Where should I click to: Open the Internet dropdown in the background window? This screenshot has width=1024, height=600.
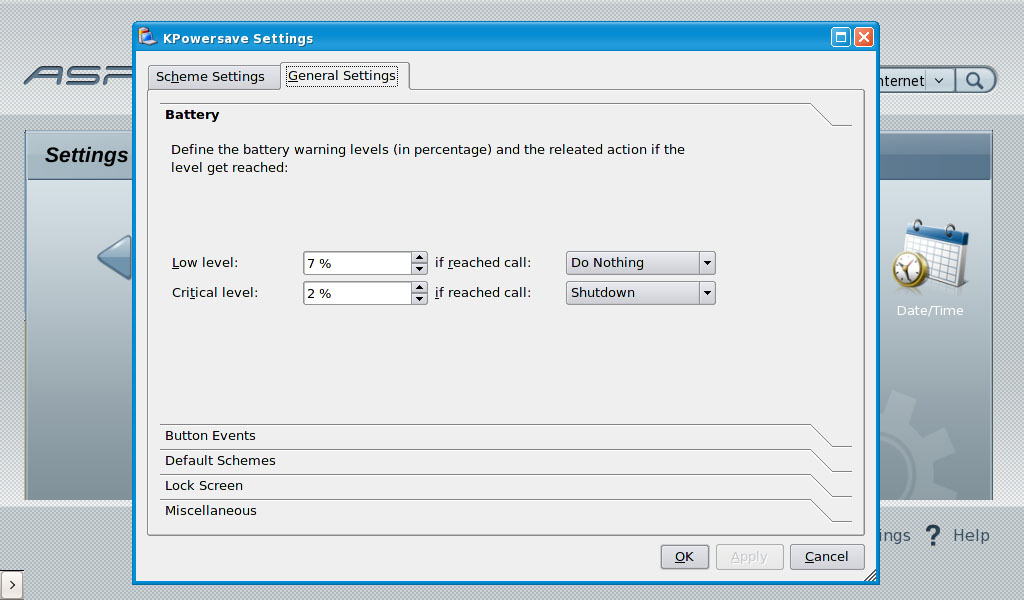pos(938,81)
